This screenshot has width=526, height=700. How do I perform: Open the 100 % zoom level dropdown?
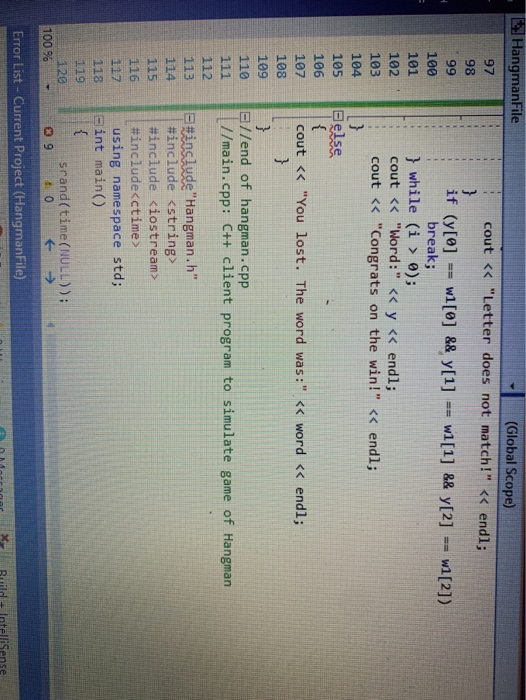click(x=48, y=88)
